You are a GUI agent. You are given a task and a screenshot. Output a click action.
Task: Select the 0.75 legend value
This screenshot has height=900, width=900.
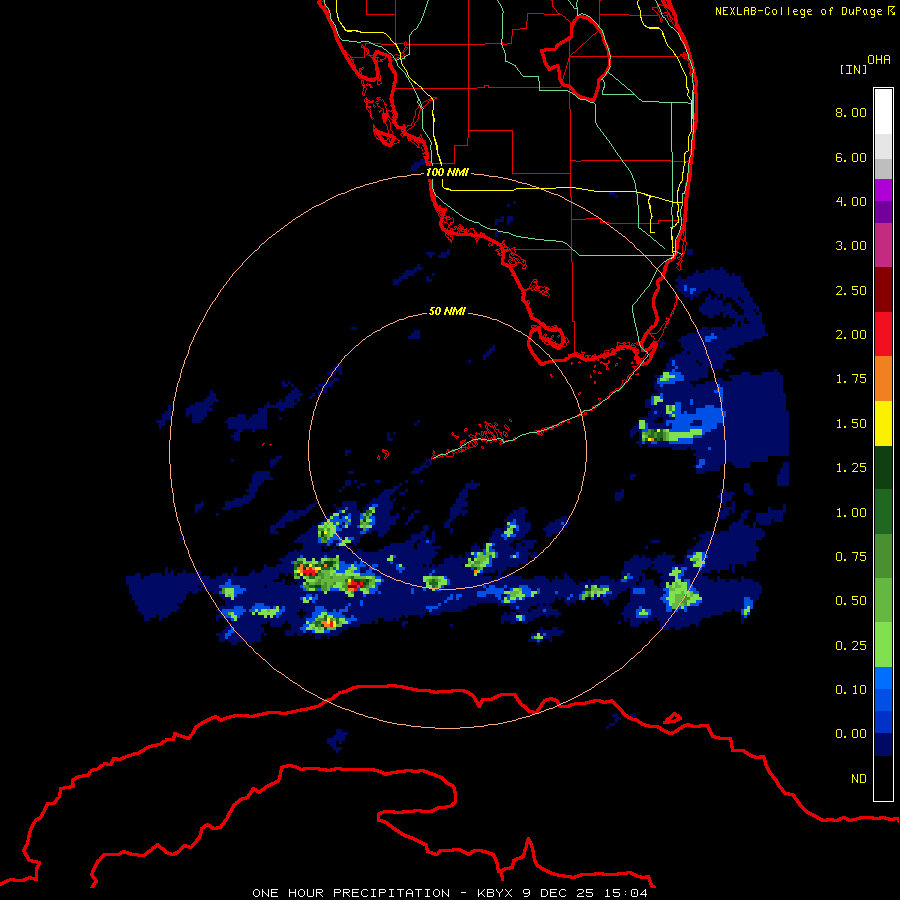pyautogui.click(x=851, y=557)
